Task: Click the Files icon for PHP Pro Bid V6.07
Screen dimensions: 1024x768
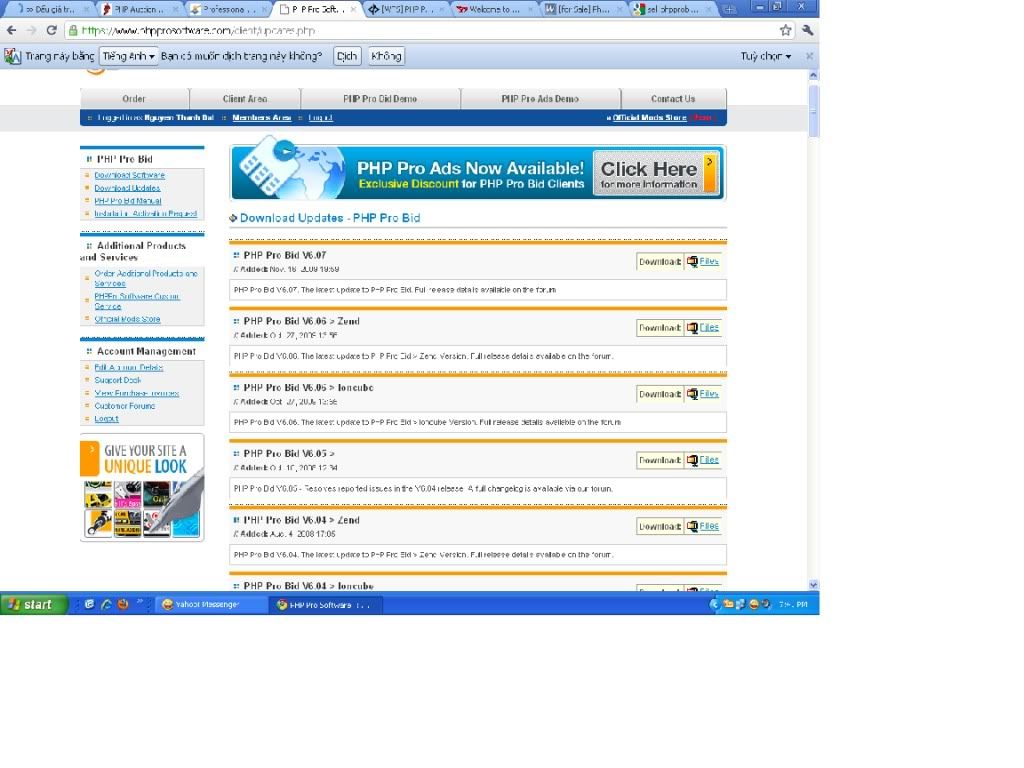Action: [692, 261]
